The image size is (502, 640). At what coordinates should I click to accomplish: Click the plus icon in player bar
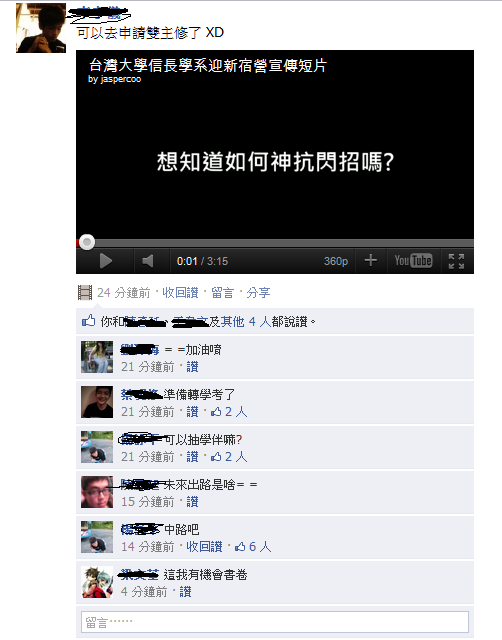371,260
